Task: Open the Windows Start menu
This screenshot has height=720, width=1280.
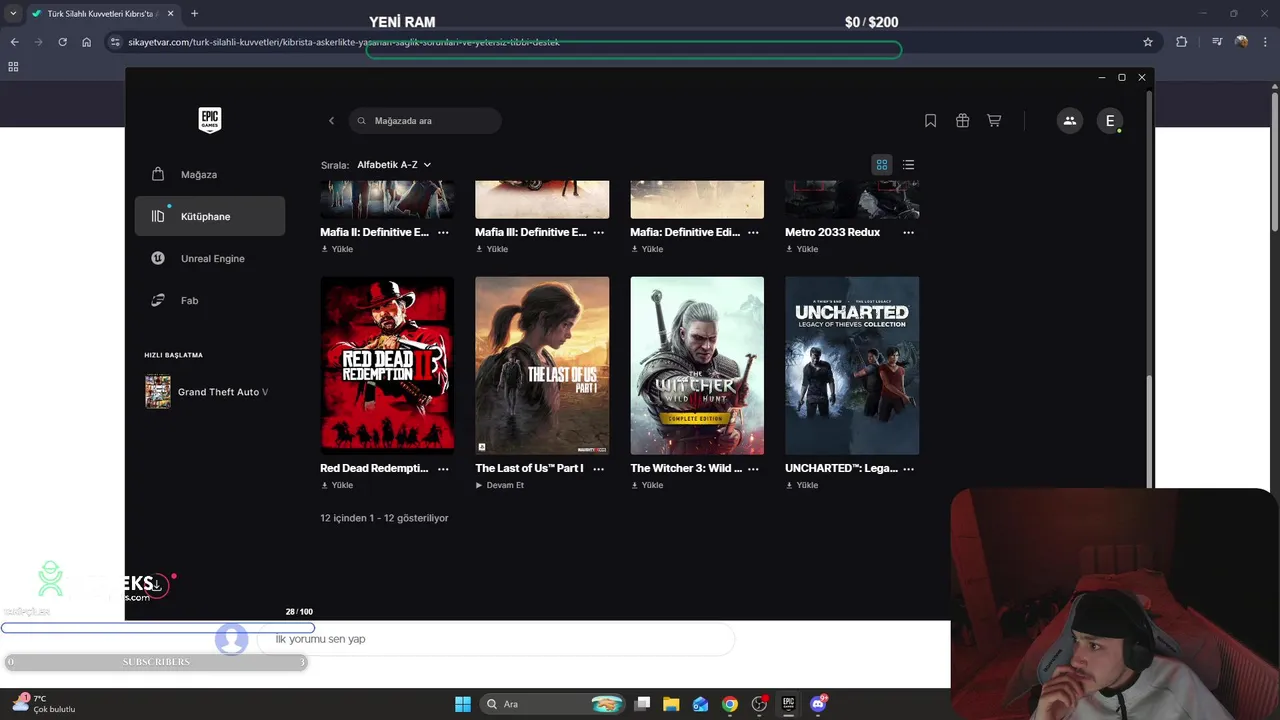Action: tap(463, 704)
